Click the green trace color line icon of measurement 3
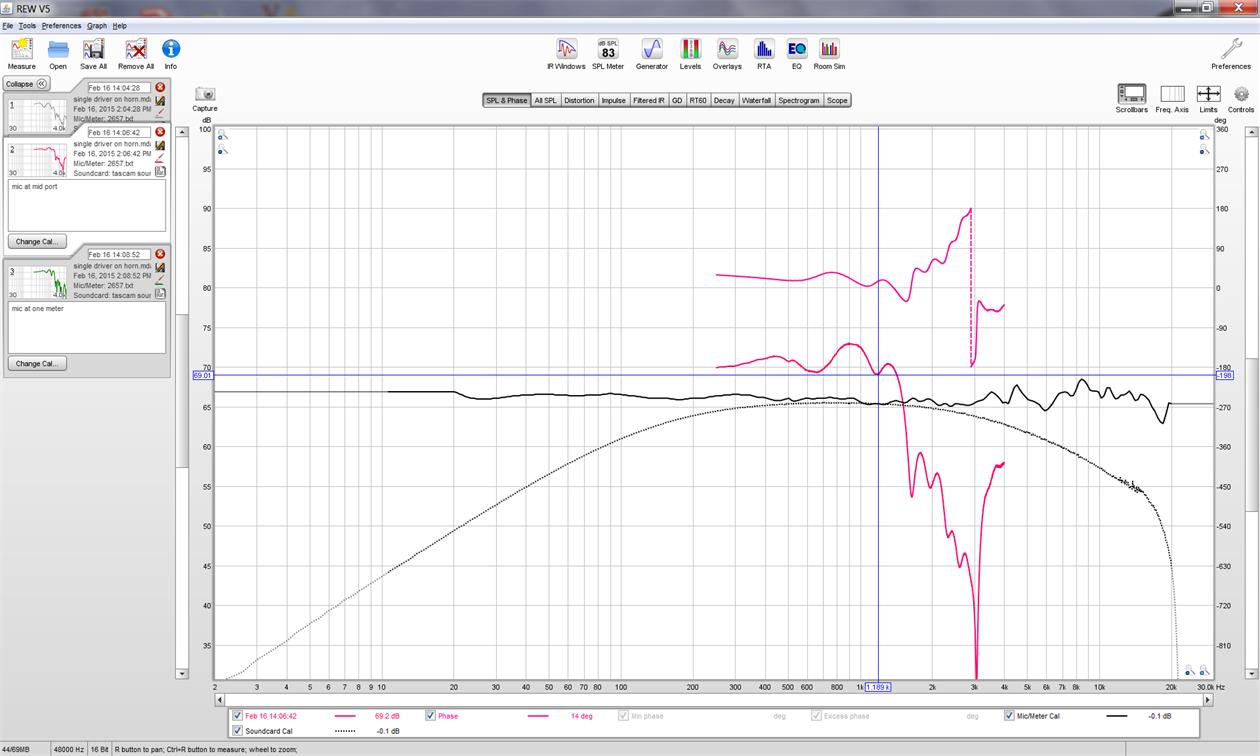 (160, 281)
